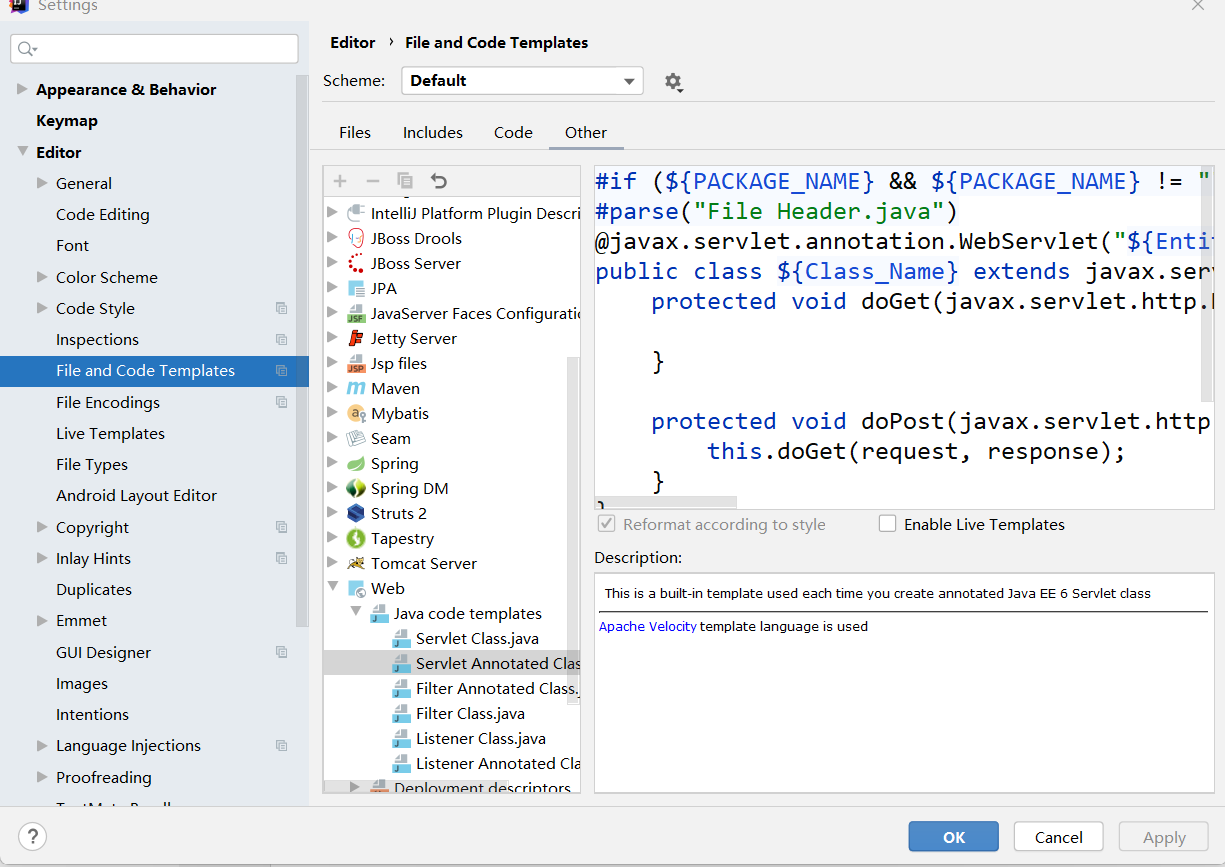Switch to the Files tab
Screen dimensions: 1225x867
(355, 132)
